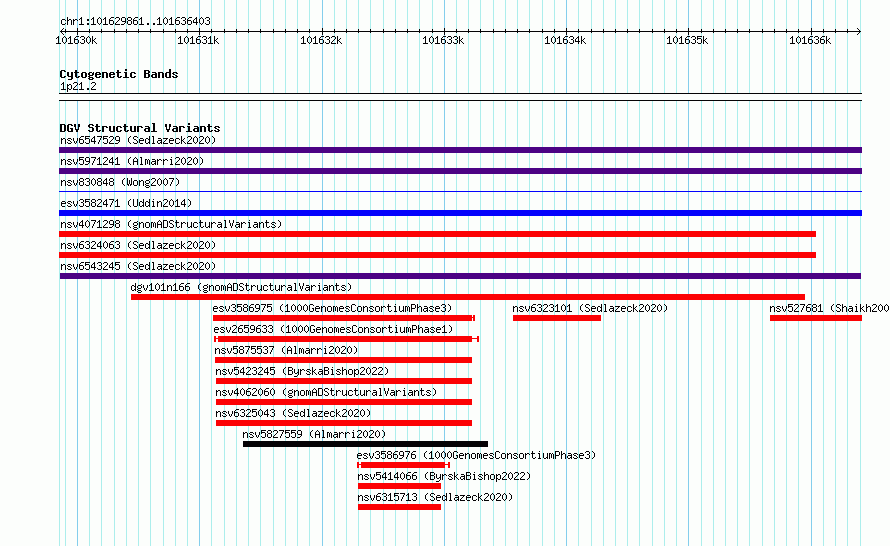Click the 101631k ruler mark

point(198,40)
